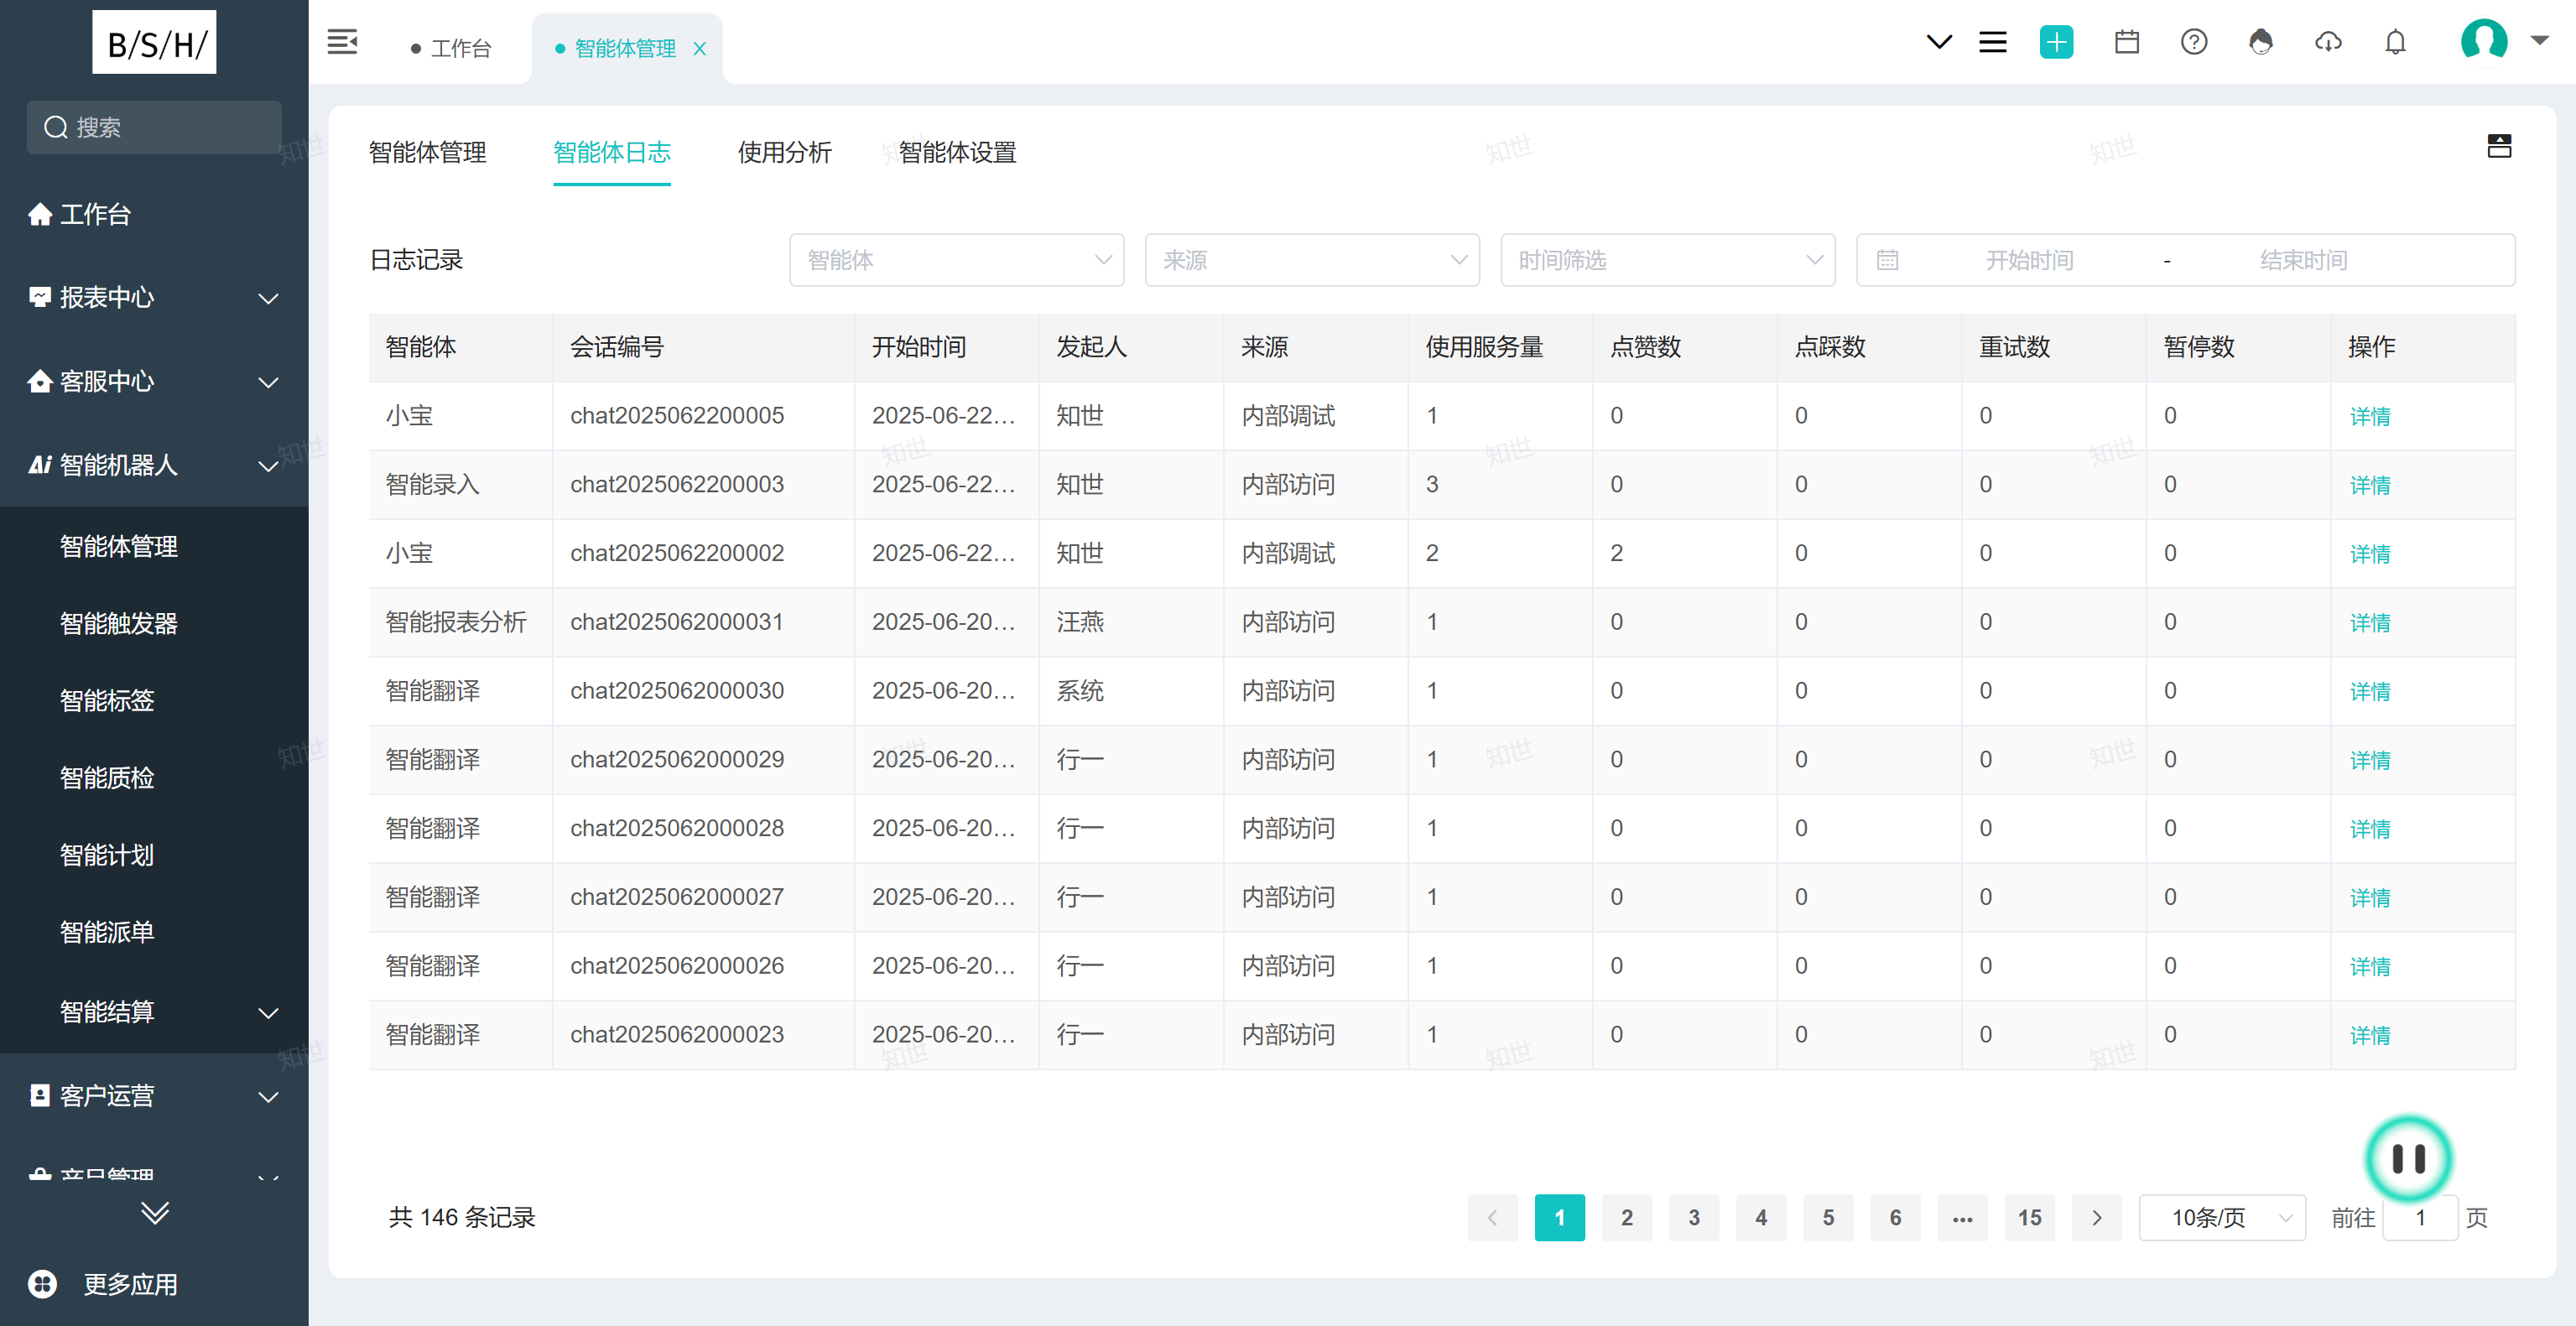Go to page 5 of records
2576x1326 pixels.
[x=1827, y=1217]
